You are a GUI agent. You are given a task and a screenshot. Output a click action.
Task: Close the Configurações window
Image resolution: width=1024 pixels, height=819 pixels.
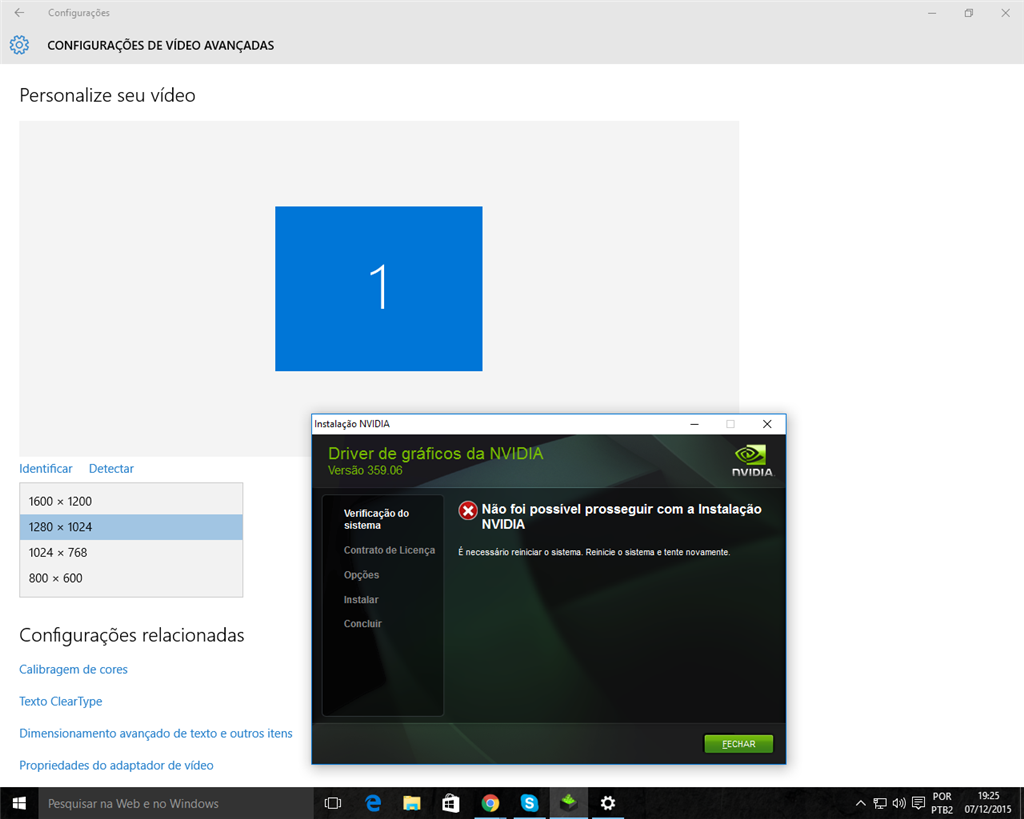pyautogui.click(x=1006, y=13)
